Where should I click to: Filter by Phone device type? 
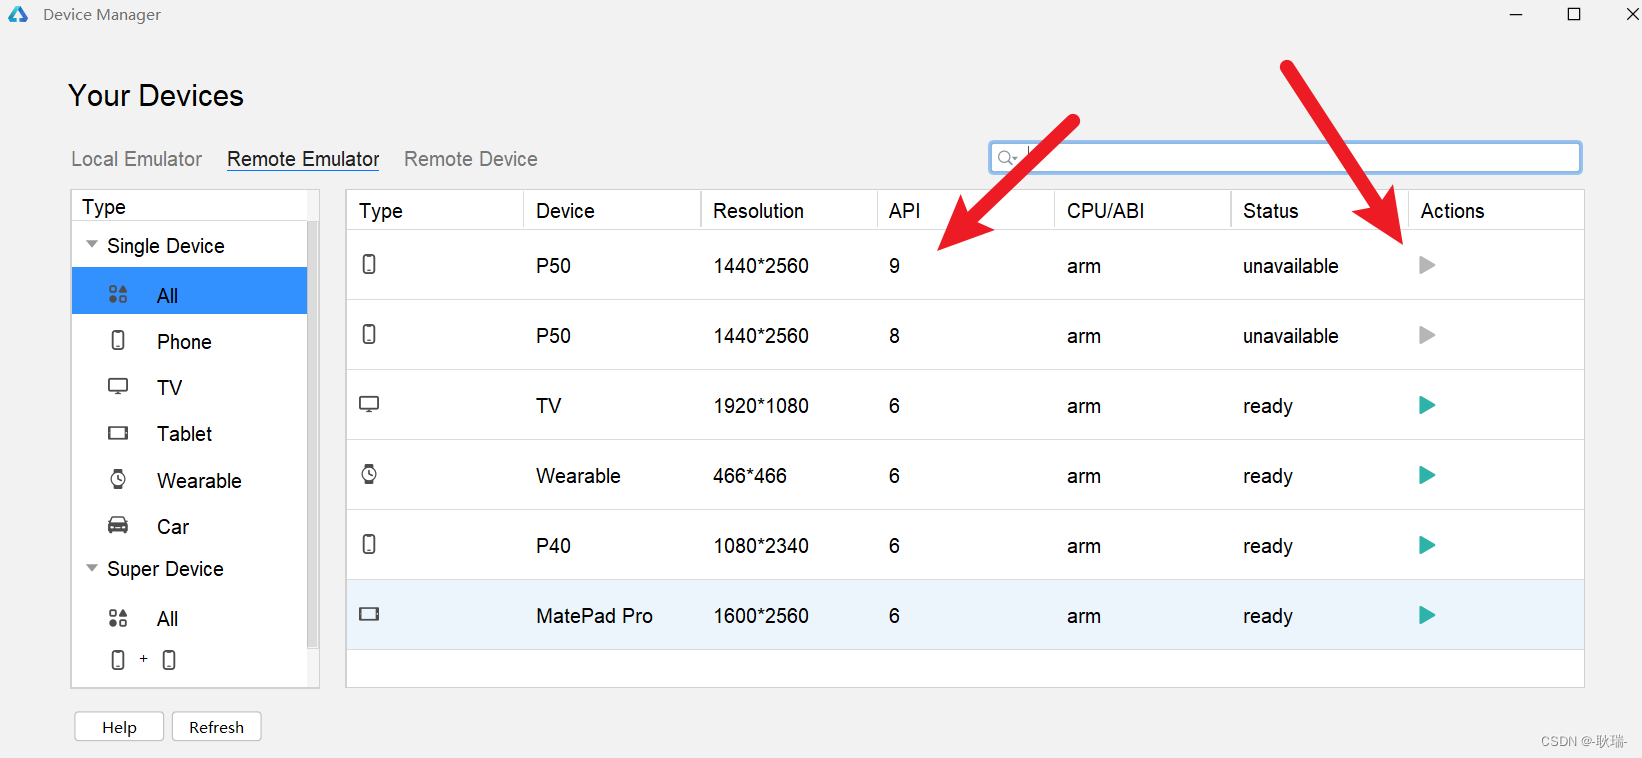point(184,342)
